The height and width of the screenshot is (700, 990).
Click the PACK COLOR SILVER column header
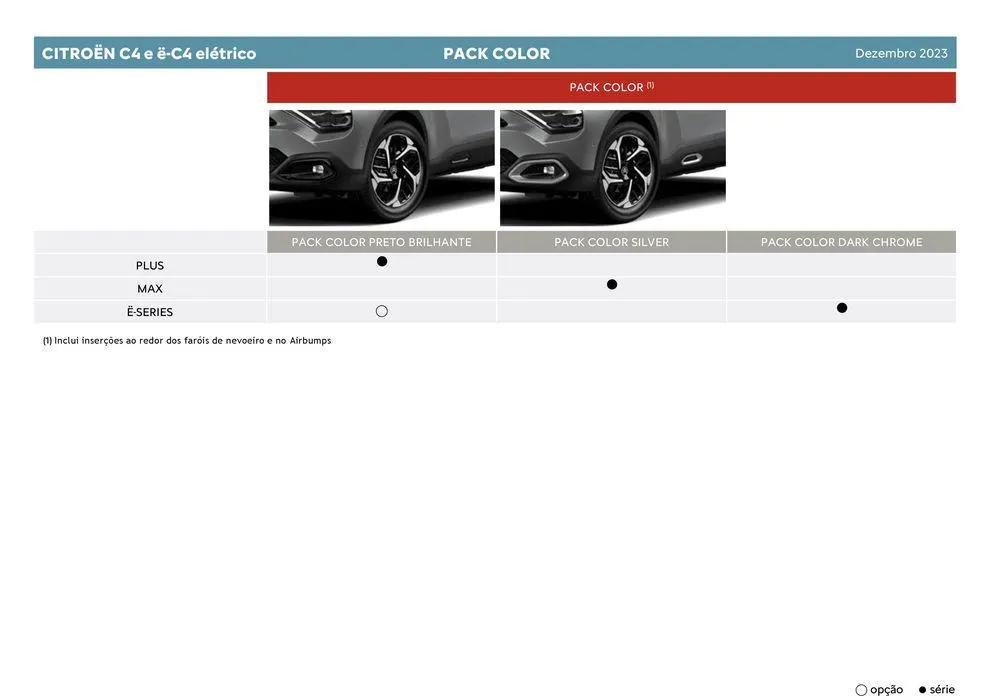611,240
